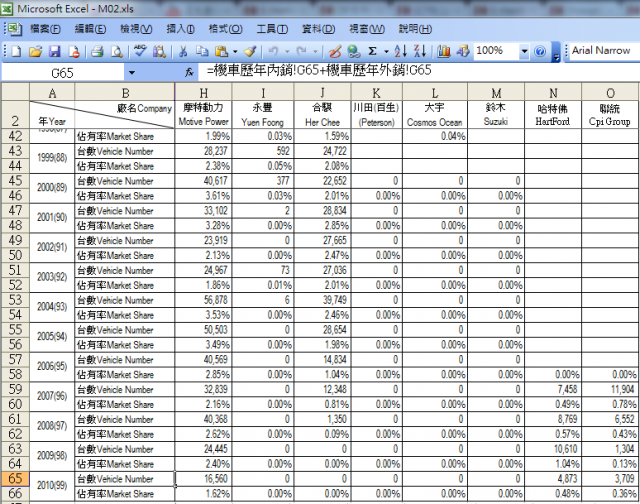Image resolution: width=640 pixels, height=504 pixels.
Task: Cut selection with the scissors icon
Action: pos(183,51)
